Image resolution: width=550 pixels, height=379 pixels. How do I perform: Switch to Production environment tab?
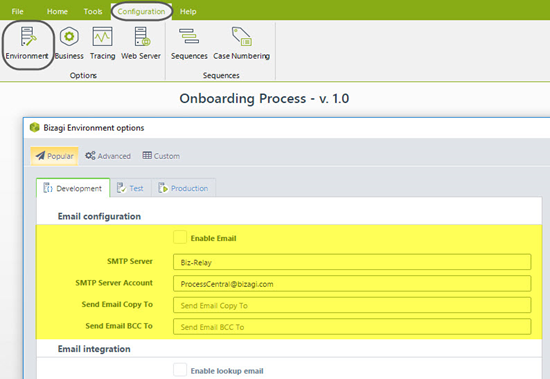tap(183, 188)
